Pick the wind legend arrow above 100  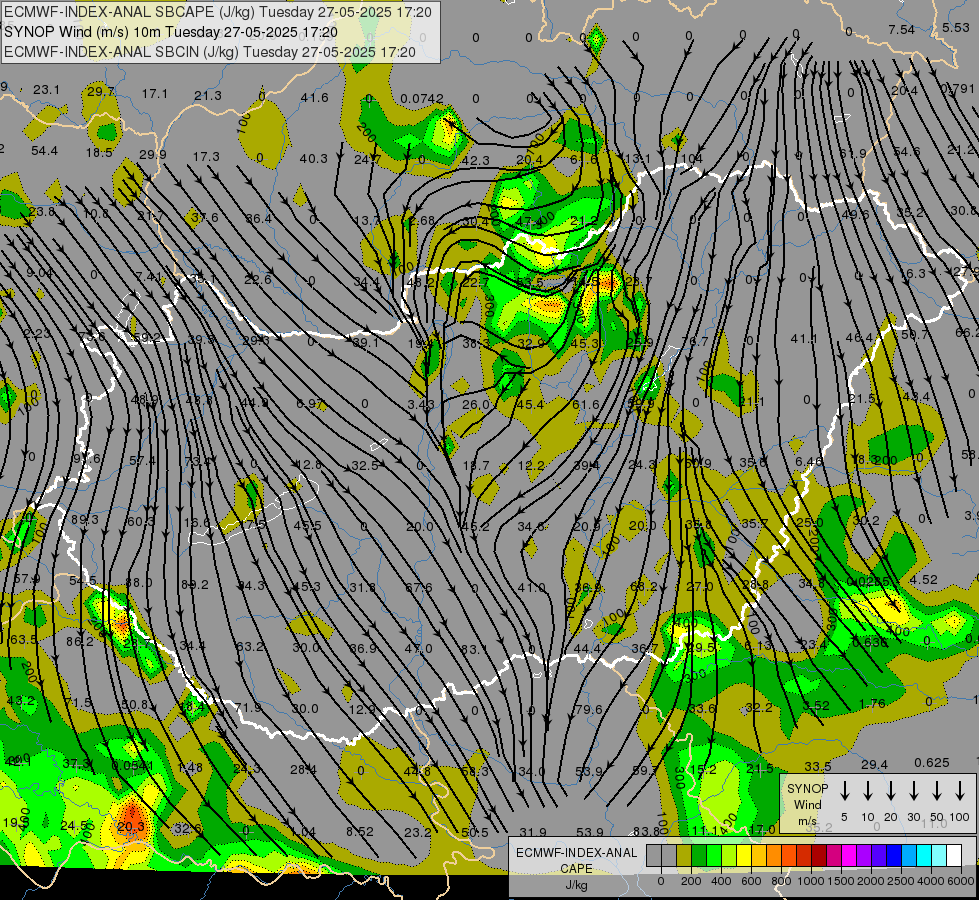pos(960,791)
